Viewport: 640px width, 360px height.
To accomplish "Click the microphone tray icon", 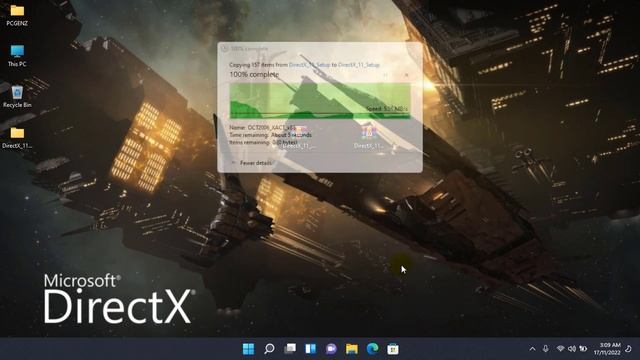I will [x=546, y=349].
